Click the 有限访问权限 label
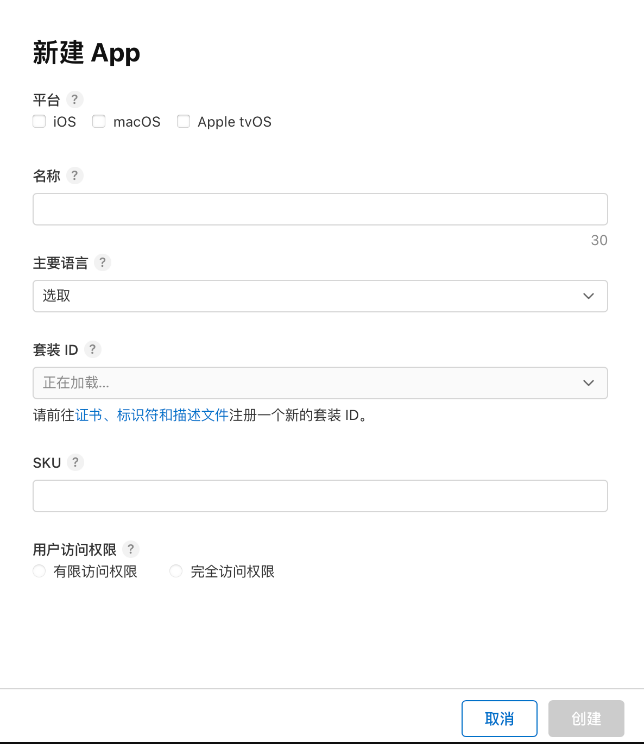Screen dimensions: 644x744 (x=95, y=571)
